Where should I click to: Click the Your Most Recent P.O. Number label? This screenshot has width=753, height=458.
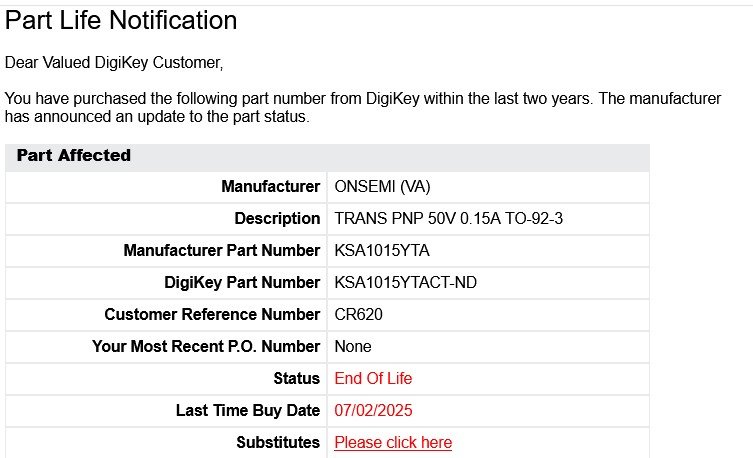click(x=206, y=346)
